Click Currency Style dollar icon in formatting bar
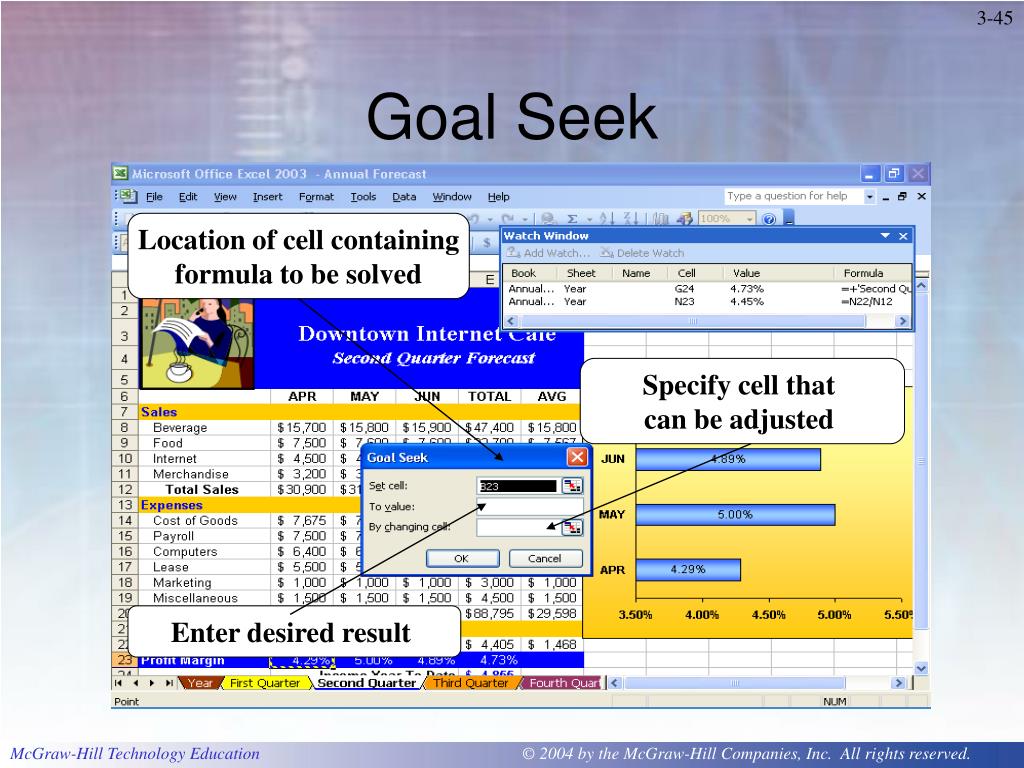This screenshot has height=768, width=1024. click(x=487, y=242)
